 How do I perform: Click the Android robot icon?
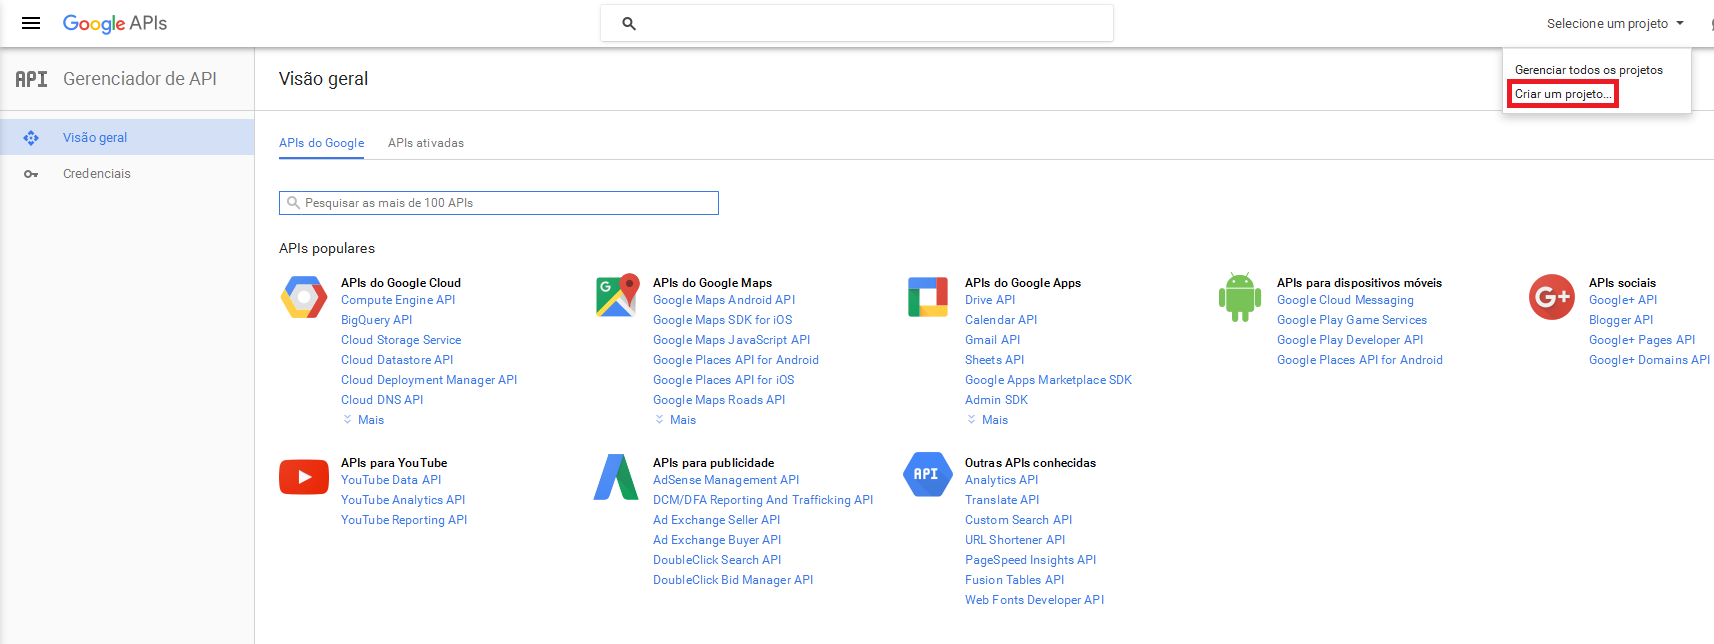coord(1240,297)
